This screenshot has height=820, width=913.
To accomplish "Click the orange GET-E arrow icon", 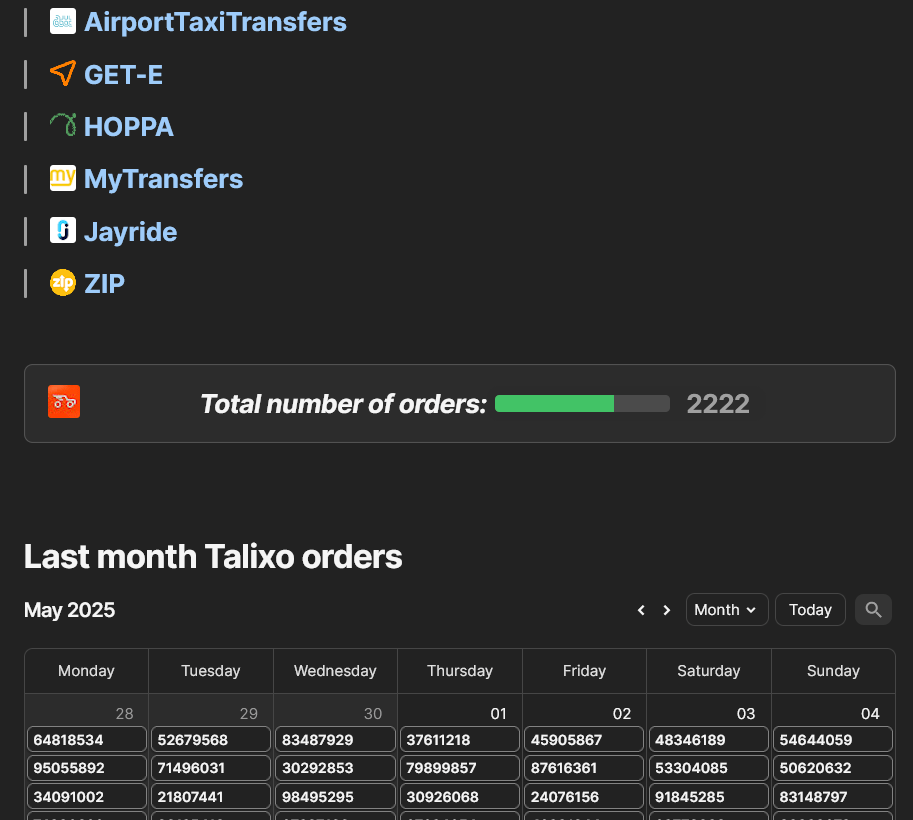I will pos(63,74).
